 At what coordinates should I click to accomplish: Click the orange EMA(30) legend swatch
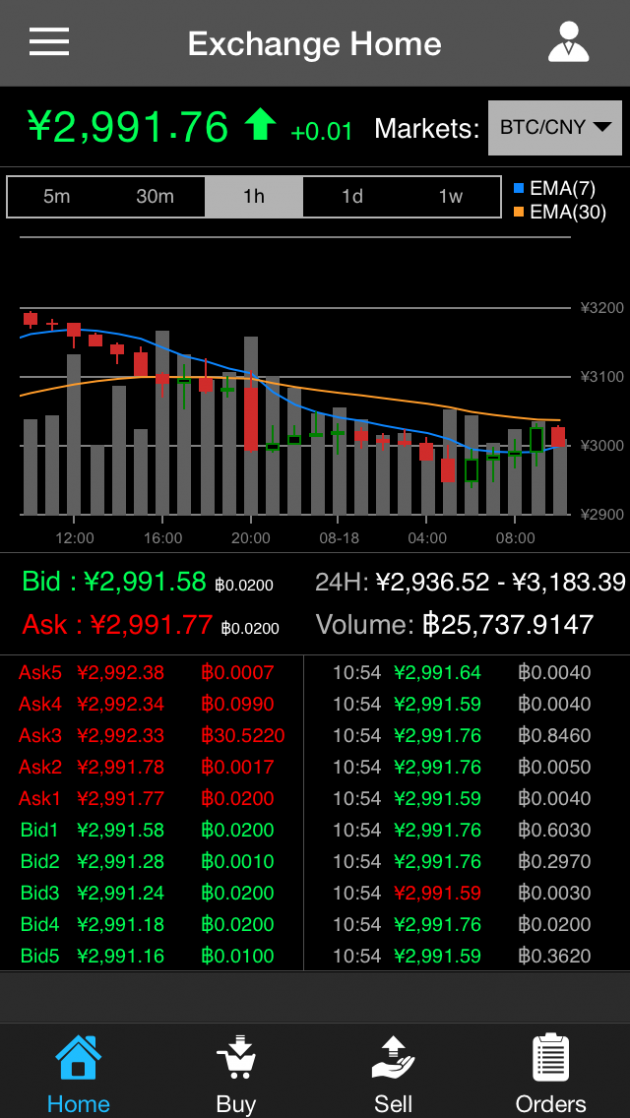518,212
